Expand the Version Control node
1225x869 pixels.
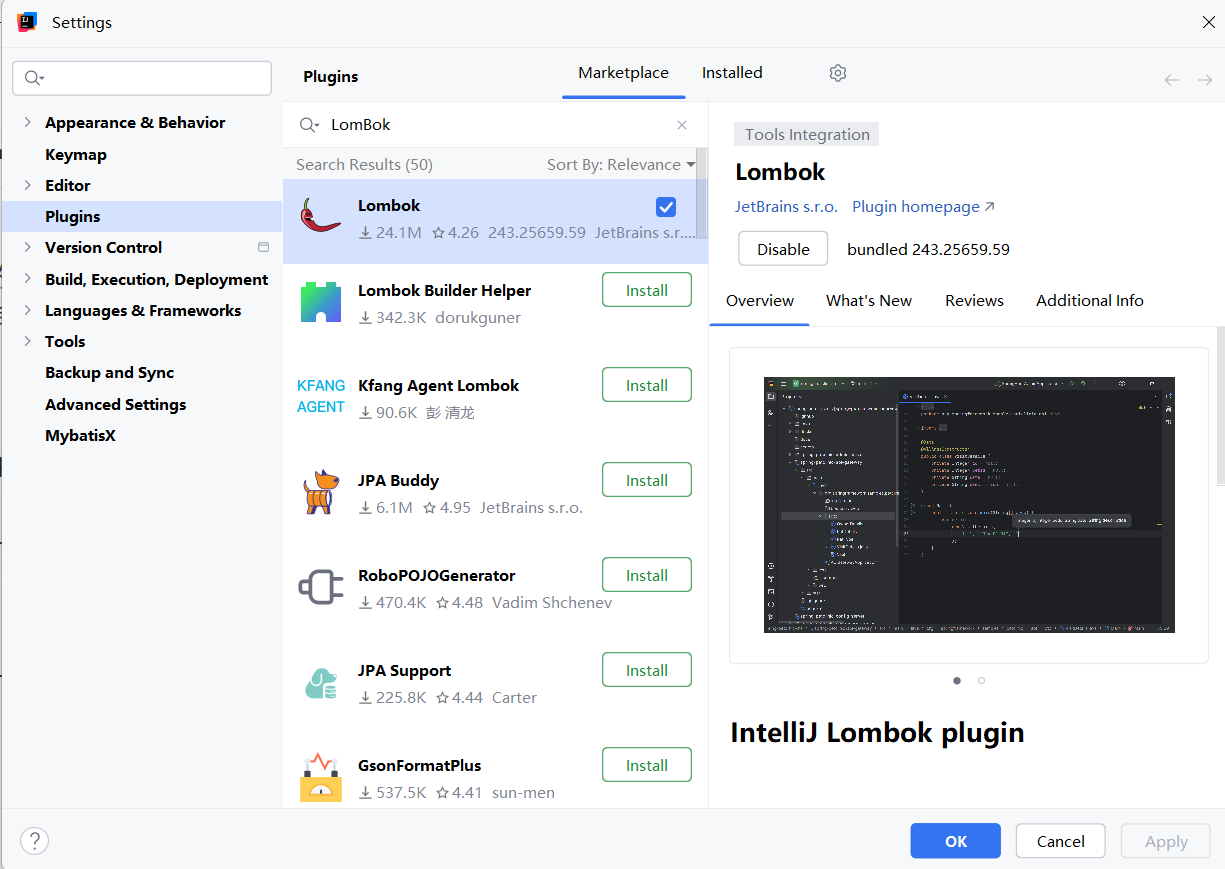(27, 247)
